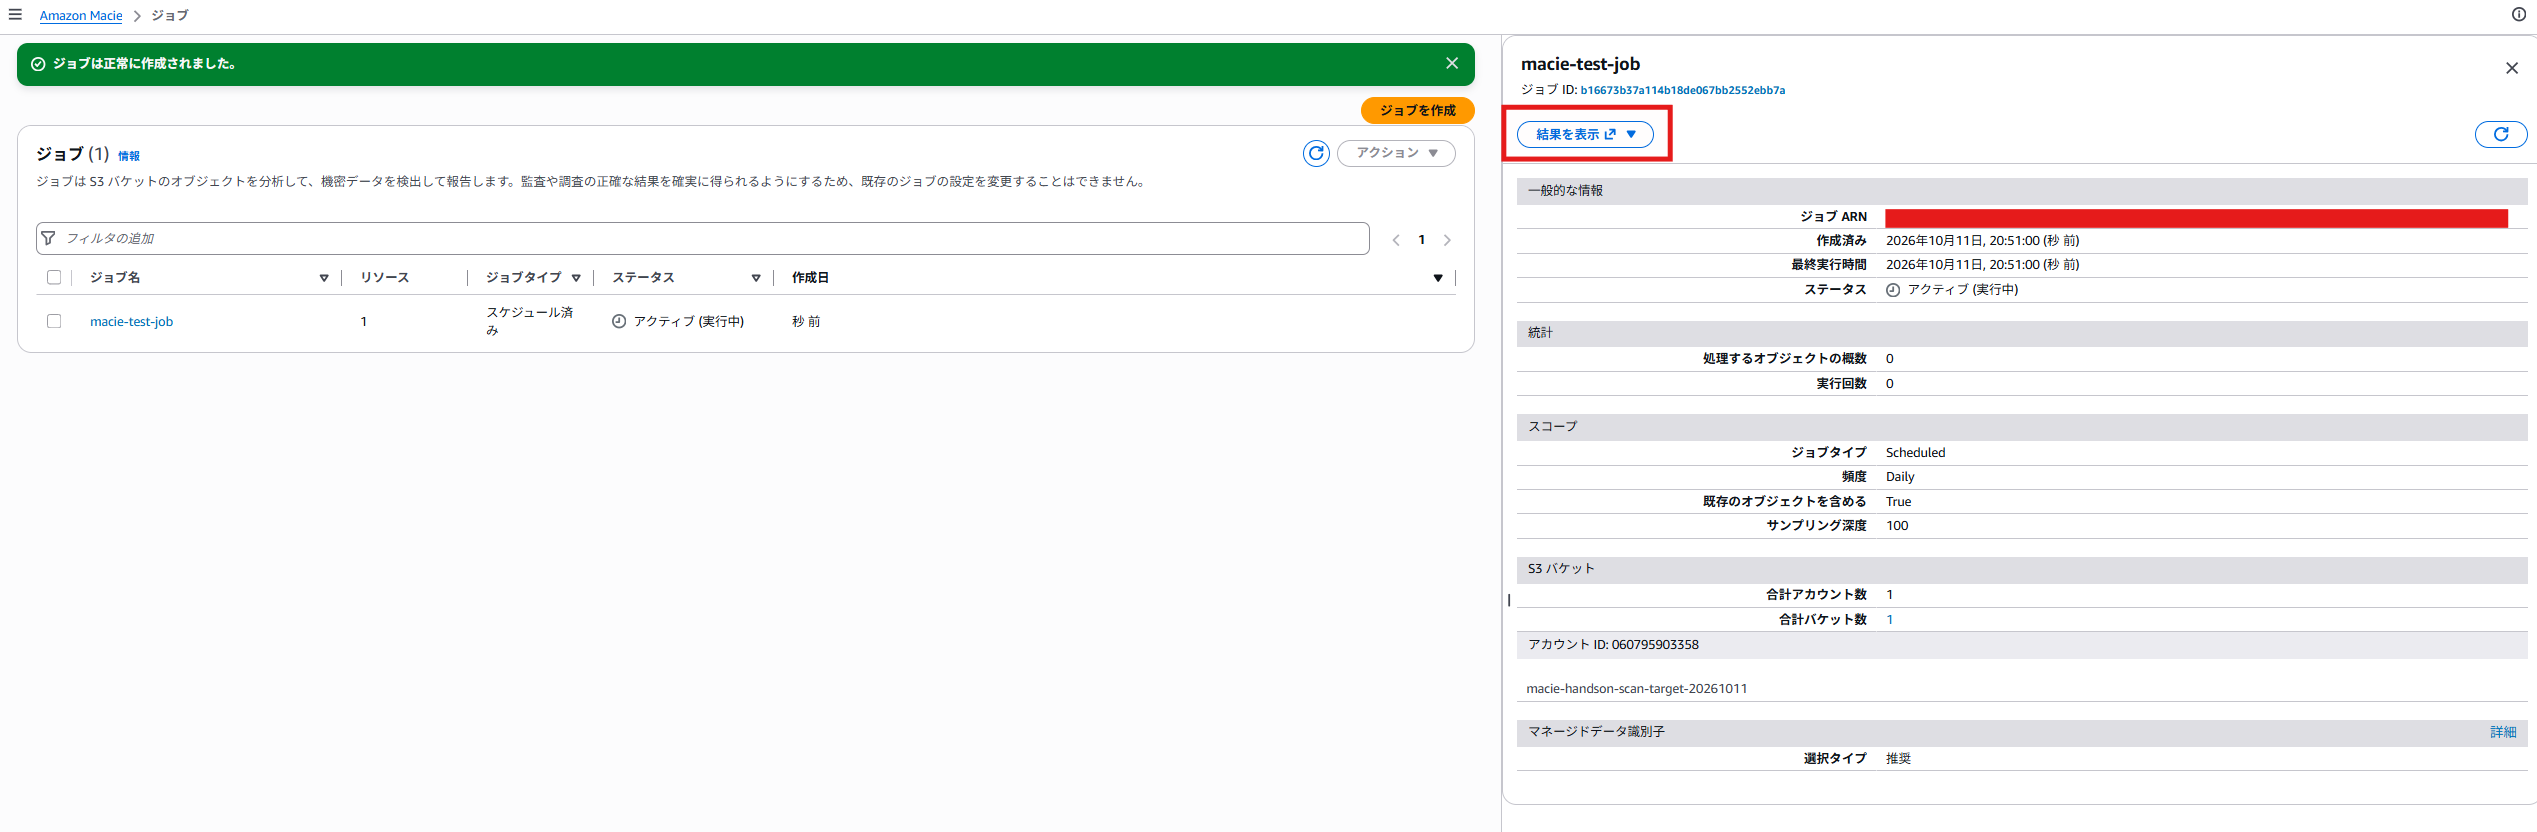Refresh the macie-test-job details panel
Screen dimensions: 2537x832
tap(2500, 134)
